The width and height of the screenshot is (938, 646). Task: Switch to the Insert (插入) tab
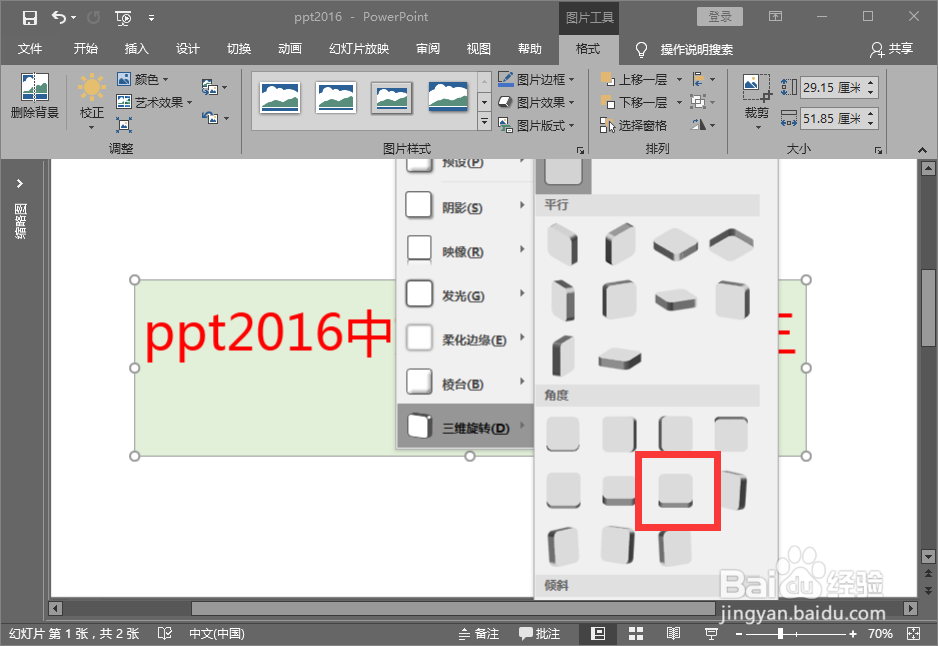coord(136,49)
